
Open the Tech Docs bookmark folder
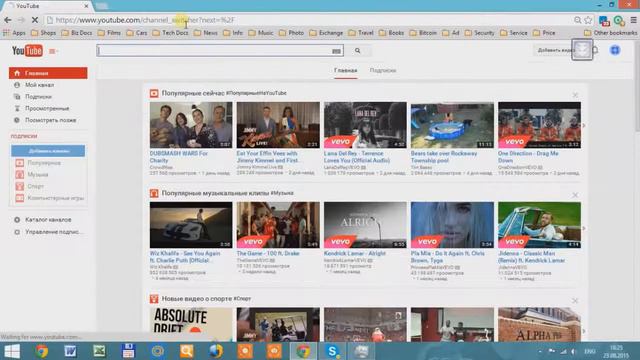click(170, 33)
